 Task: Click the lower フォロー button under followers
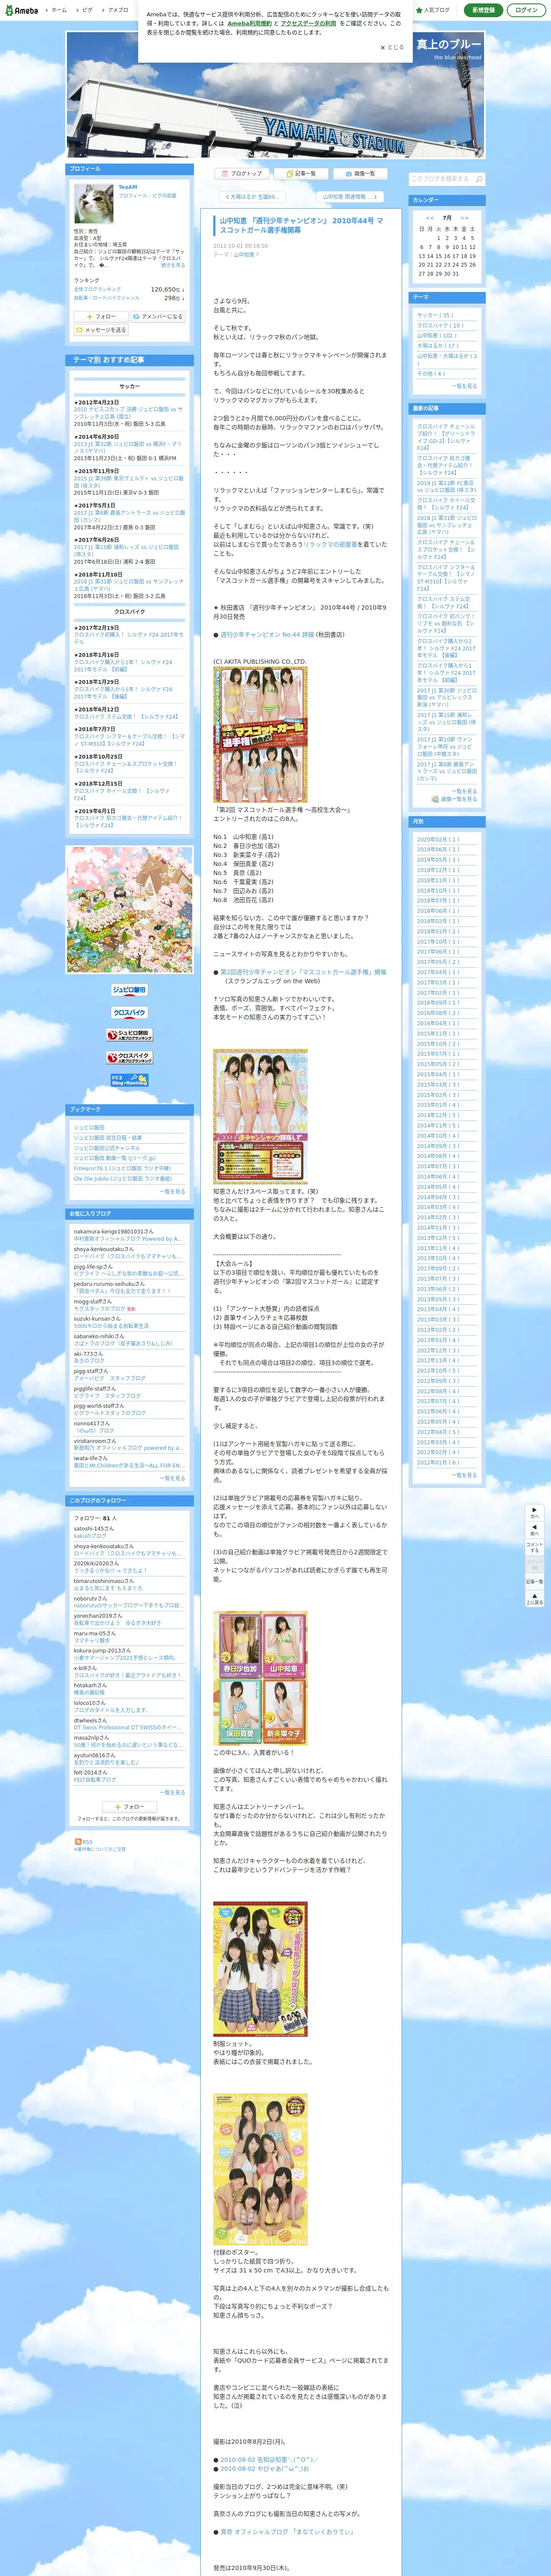(129, 1807)
